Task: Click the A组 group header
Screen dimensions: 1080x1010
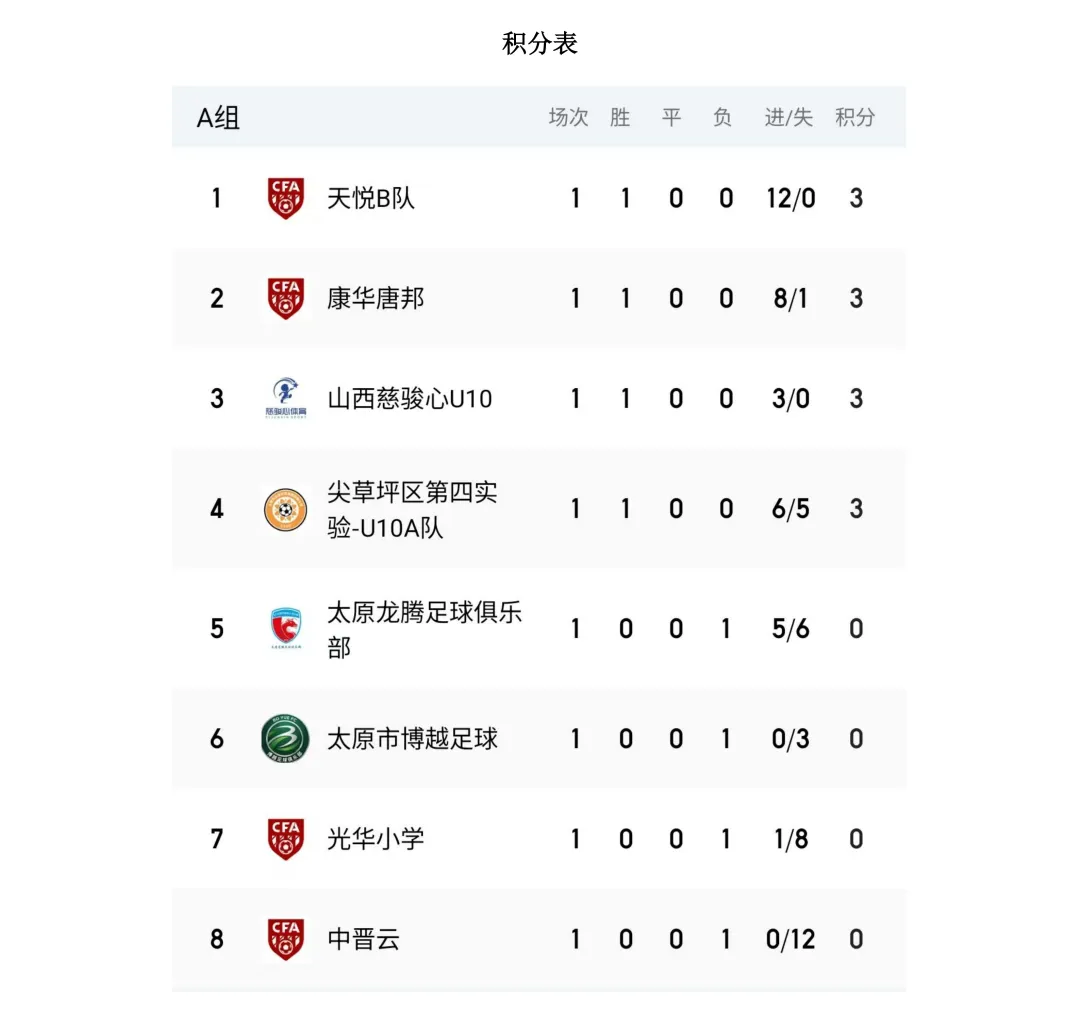Action: point(218,118)
